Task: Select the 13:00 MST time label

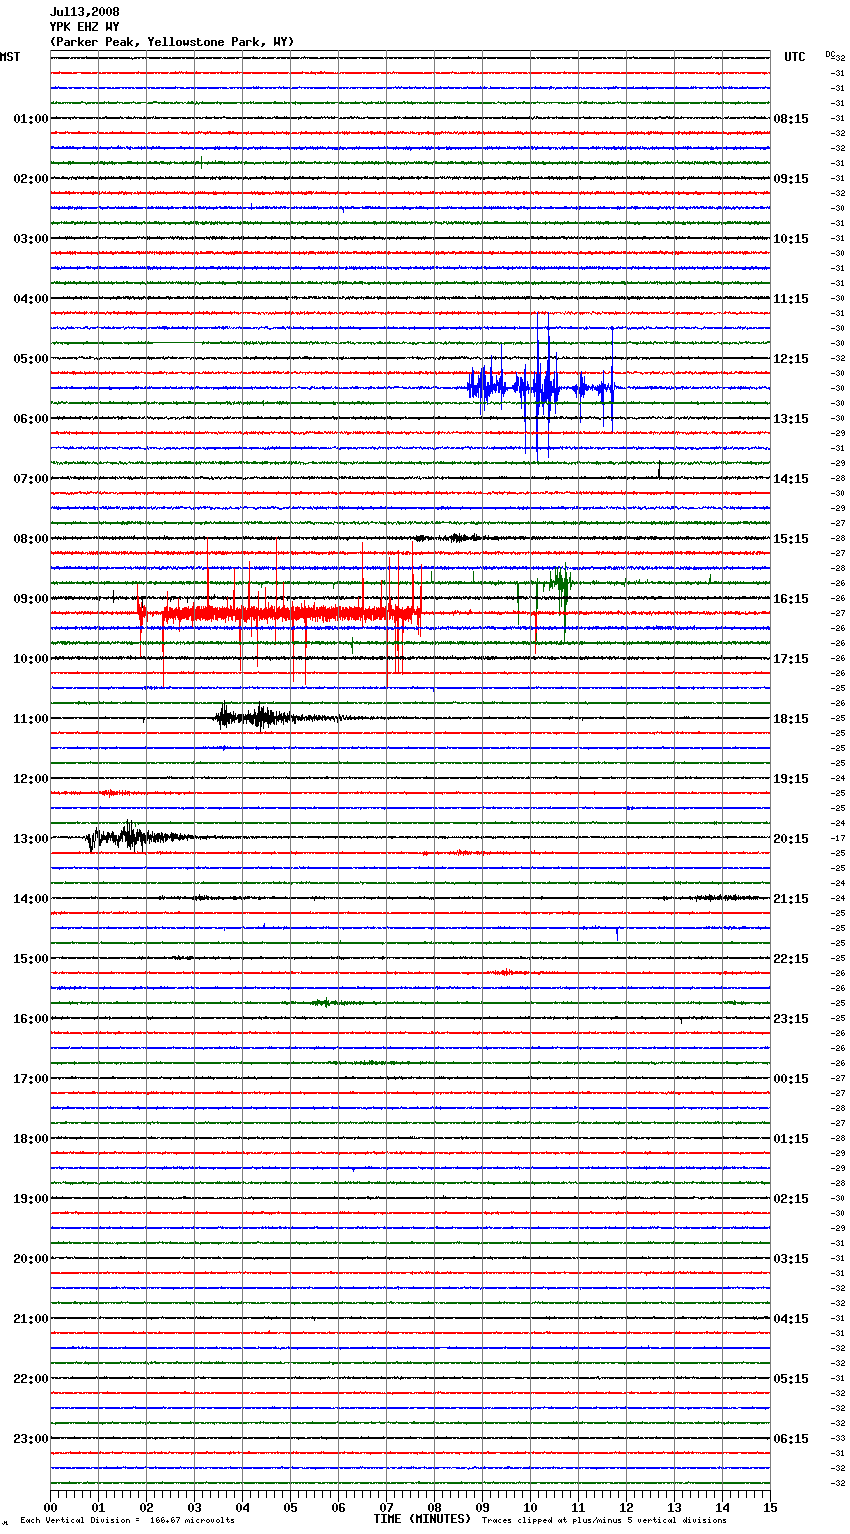Action: pyautogui.click(x=30, y=839)
